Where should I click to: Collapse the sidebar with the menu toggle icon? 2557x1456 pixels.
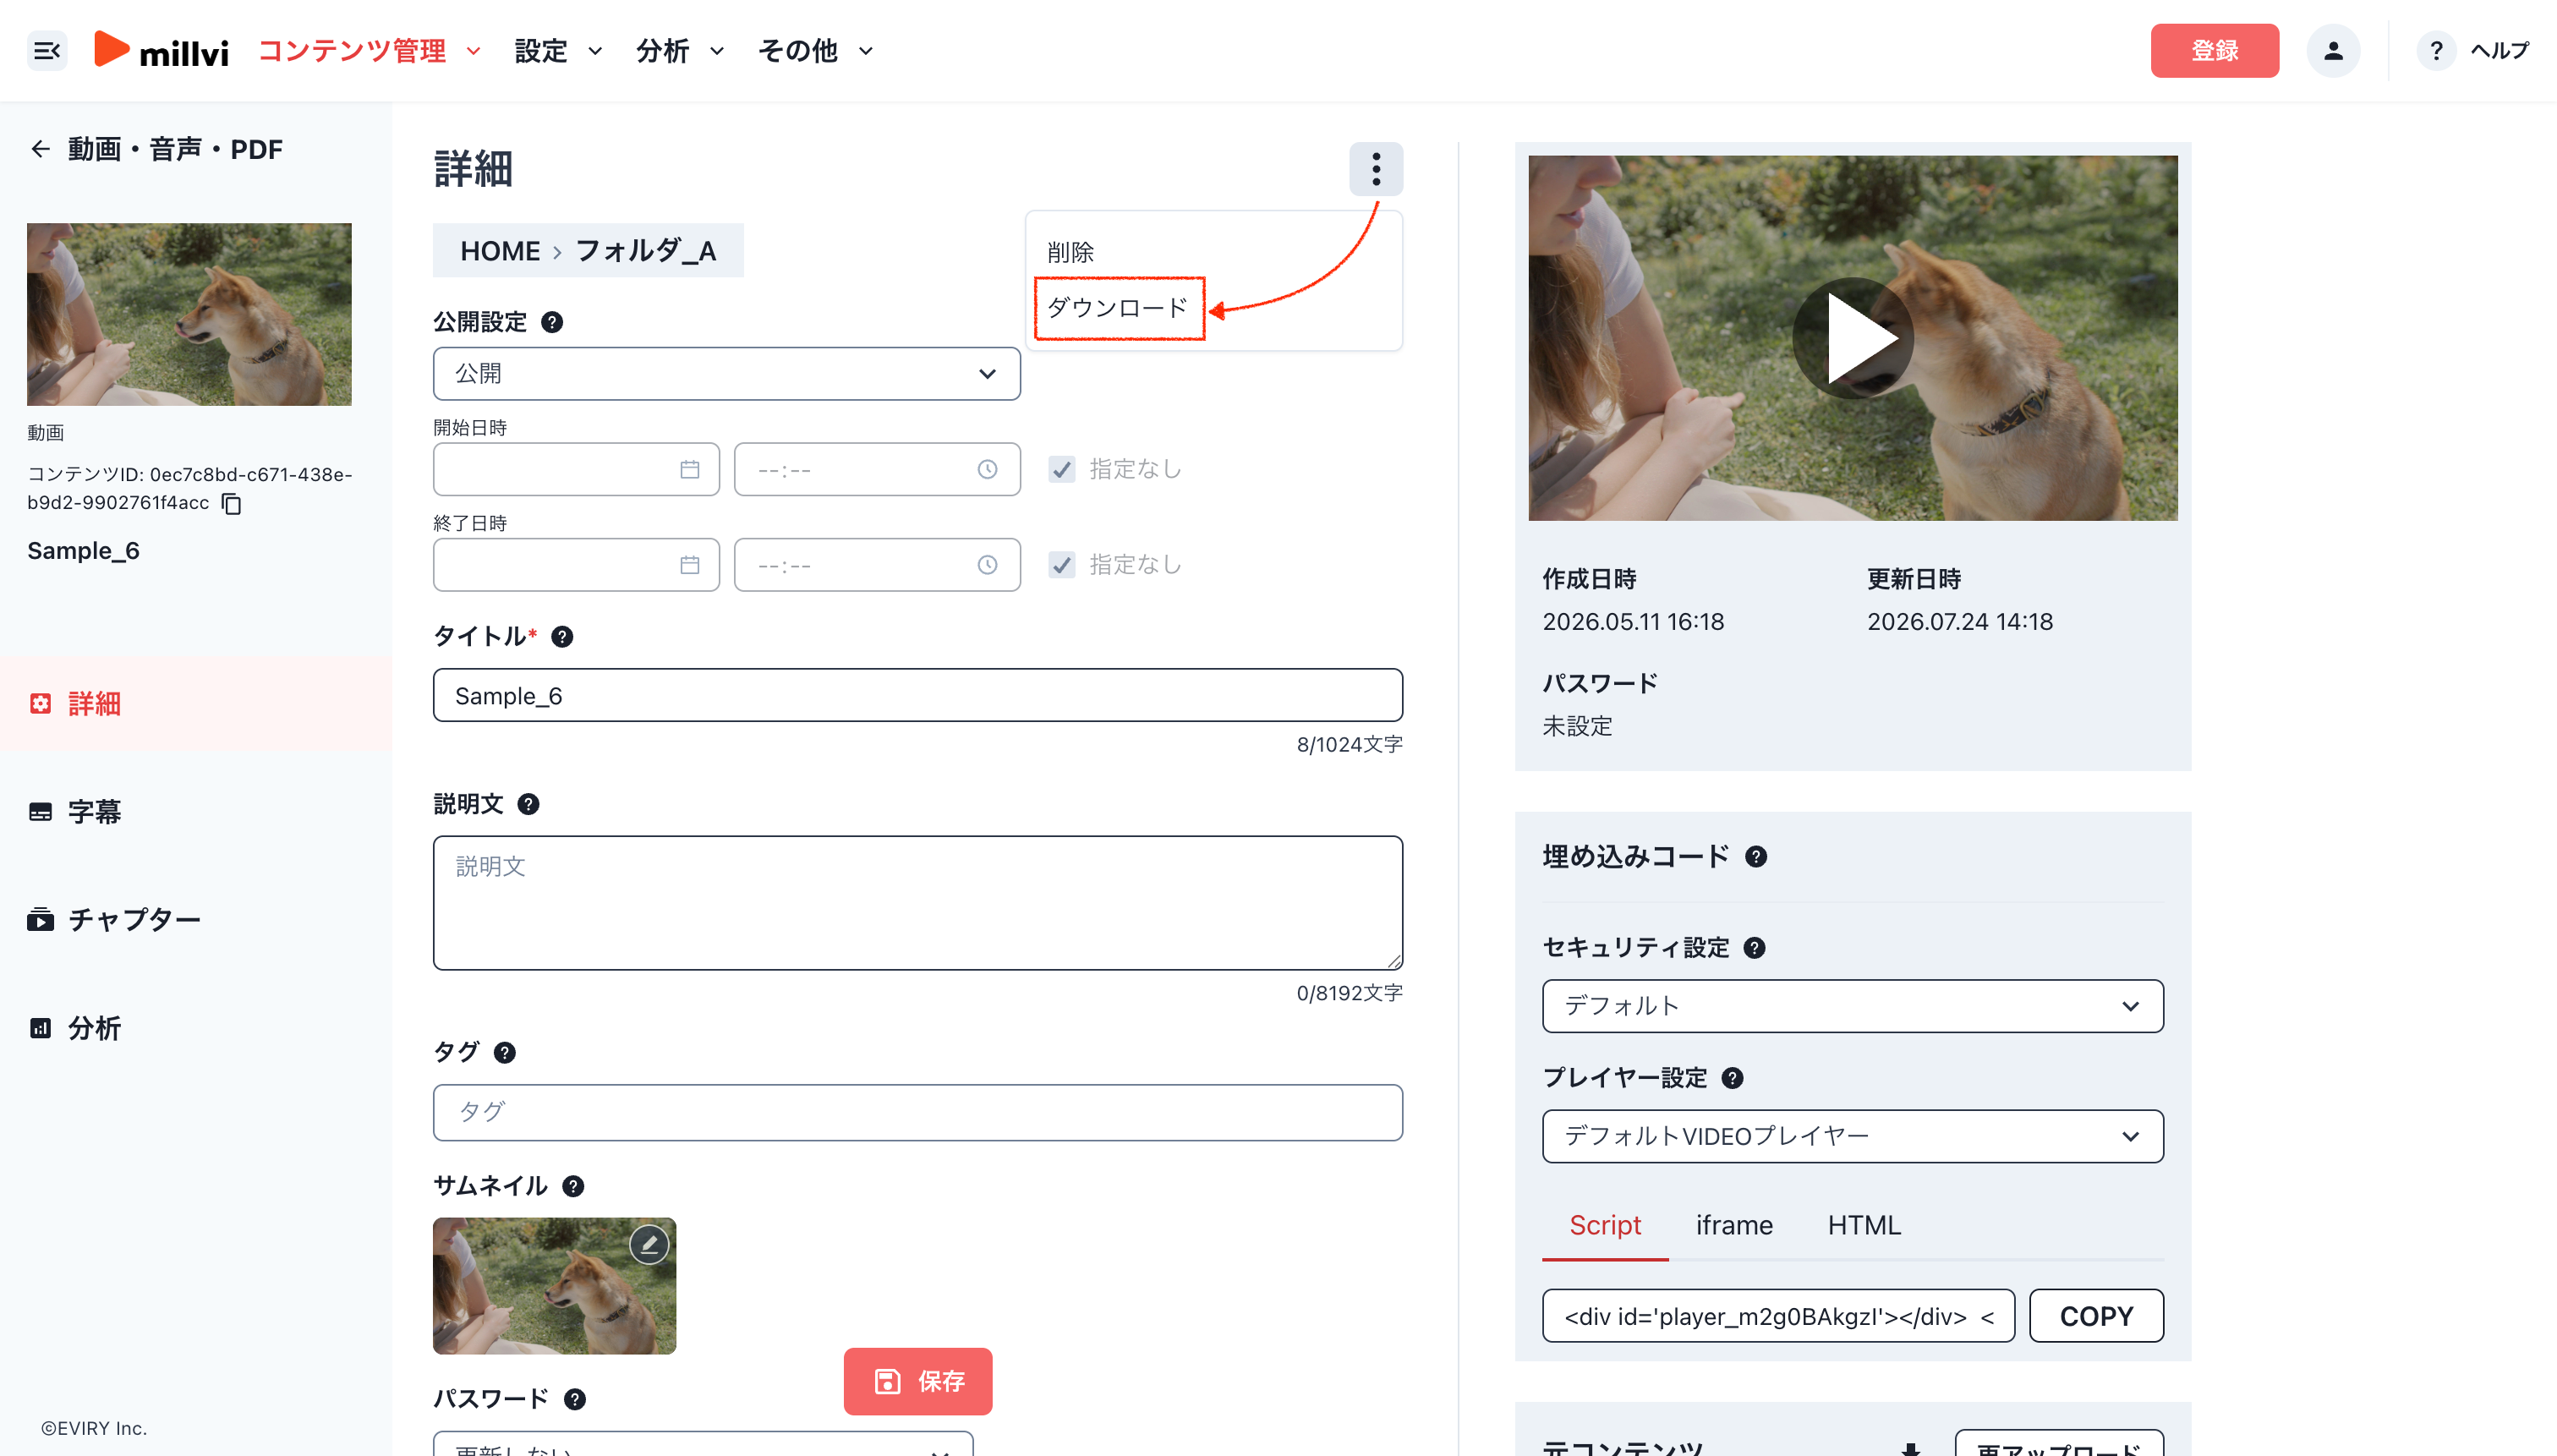[47, 51]
